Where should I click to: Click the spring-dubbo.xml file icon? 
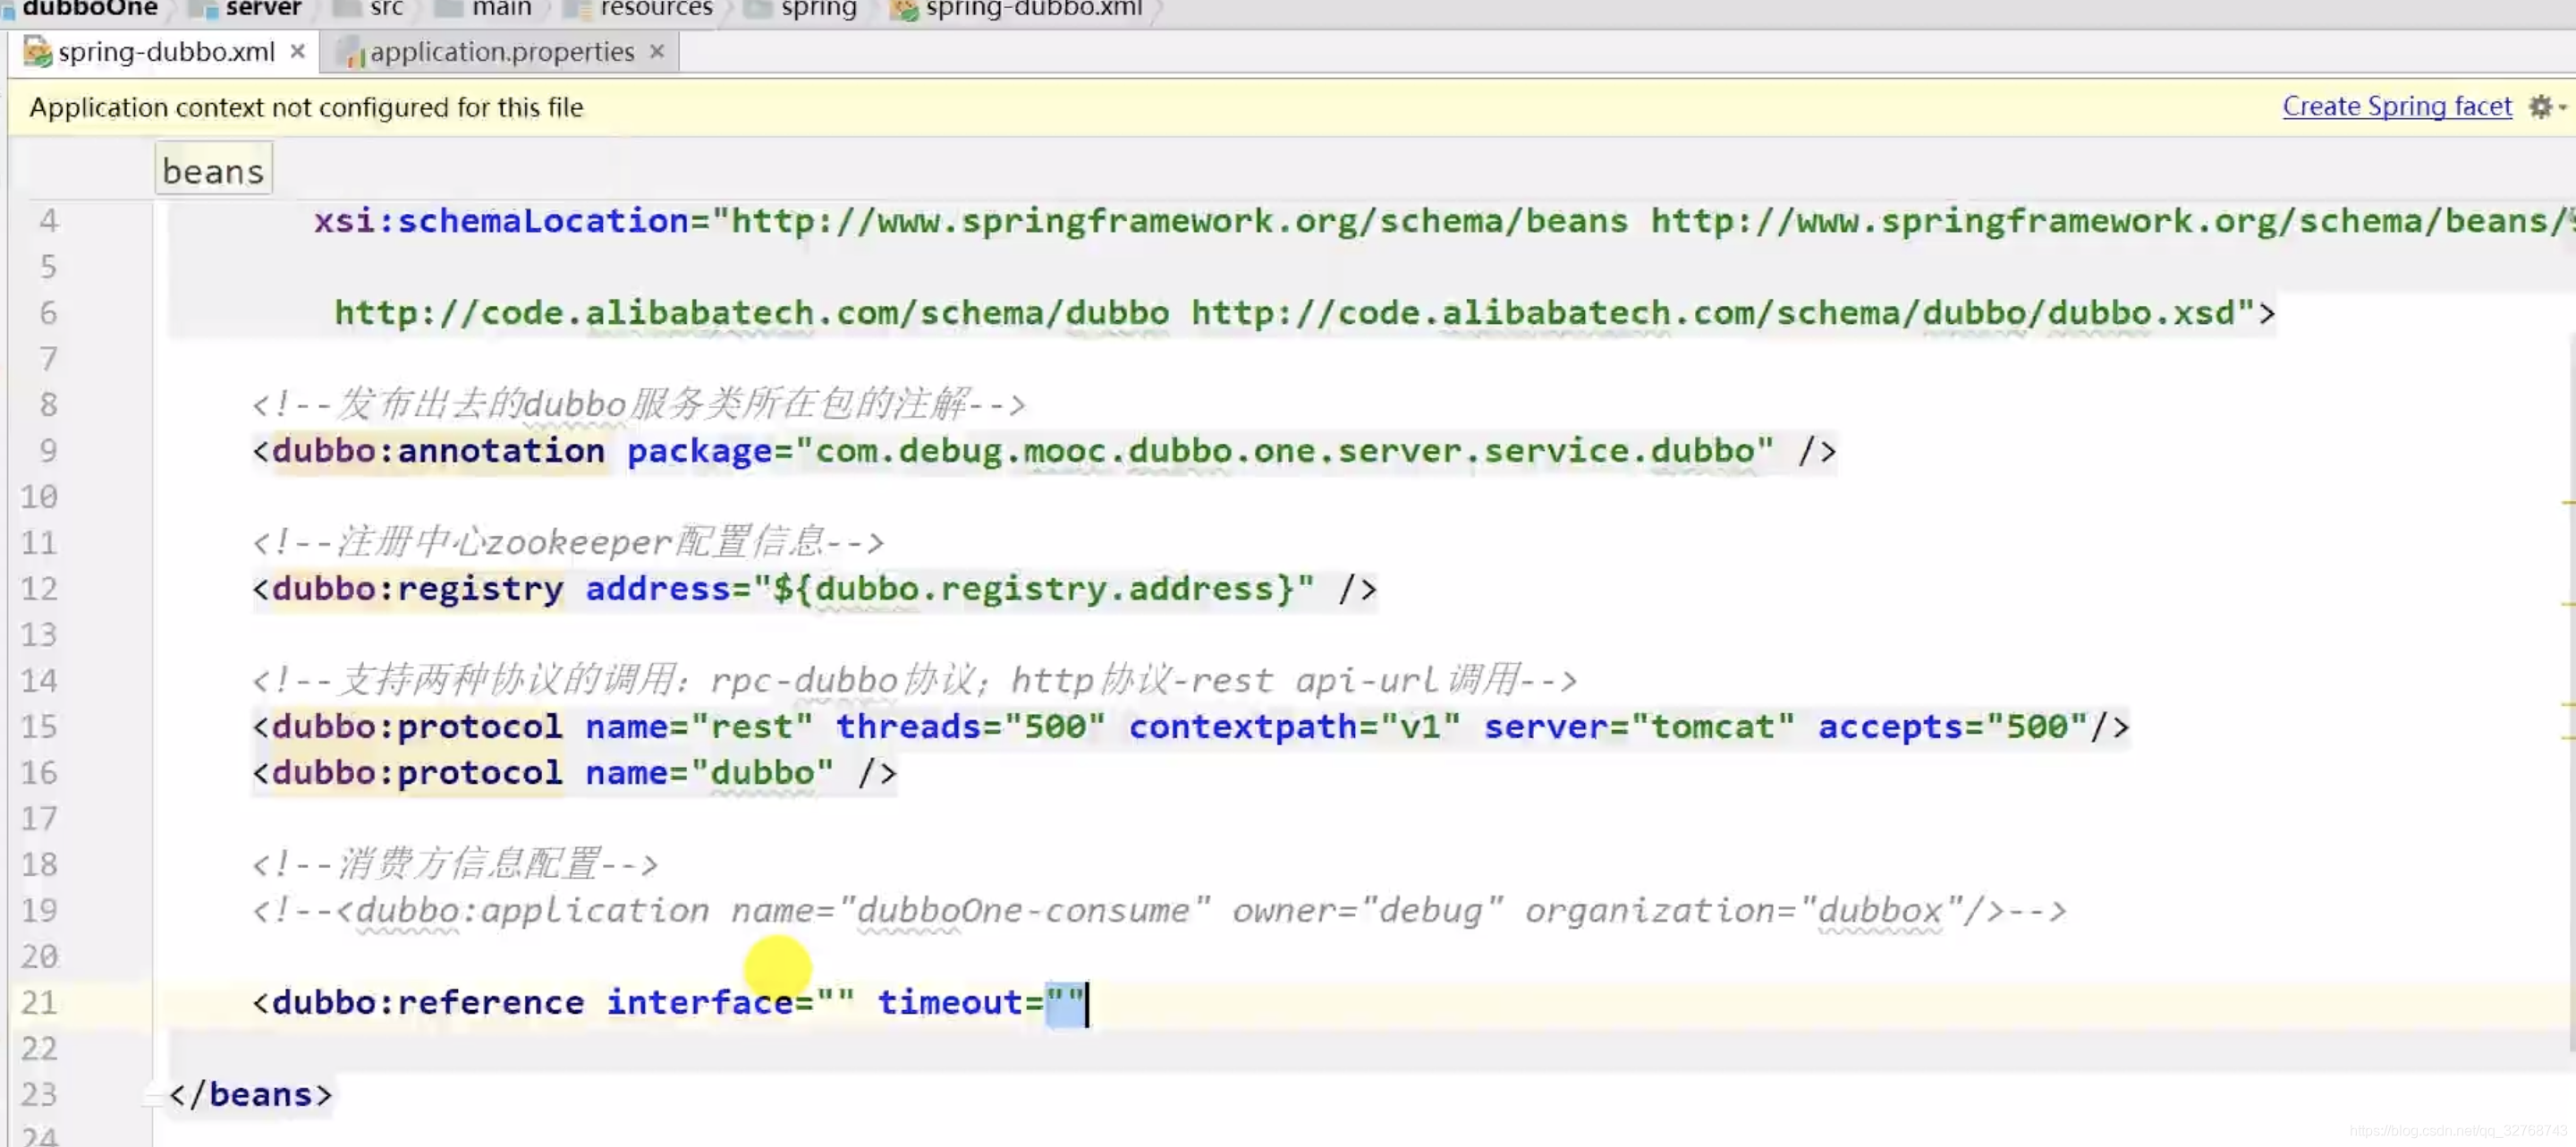click(x=36, y=51)
